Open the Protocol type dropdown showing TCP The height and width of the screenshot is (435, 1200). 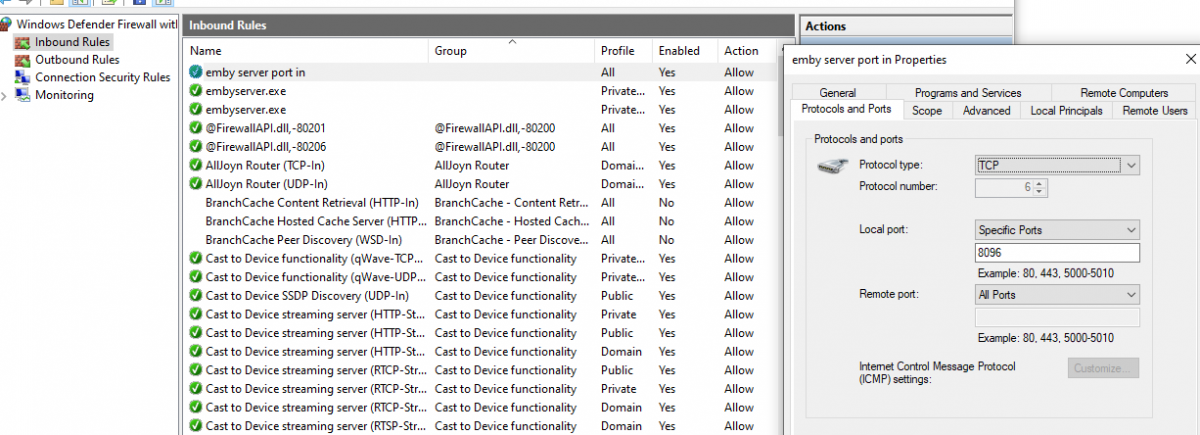coord(1057,165)
